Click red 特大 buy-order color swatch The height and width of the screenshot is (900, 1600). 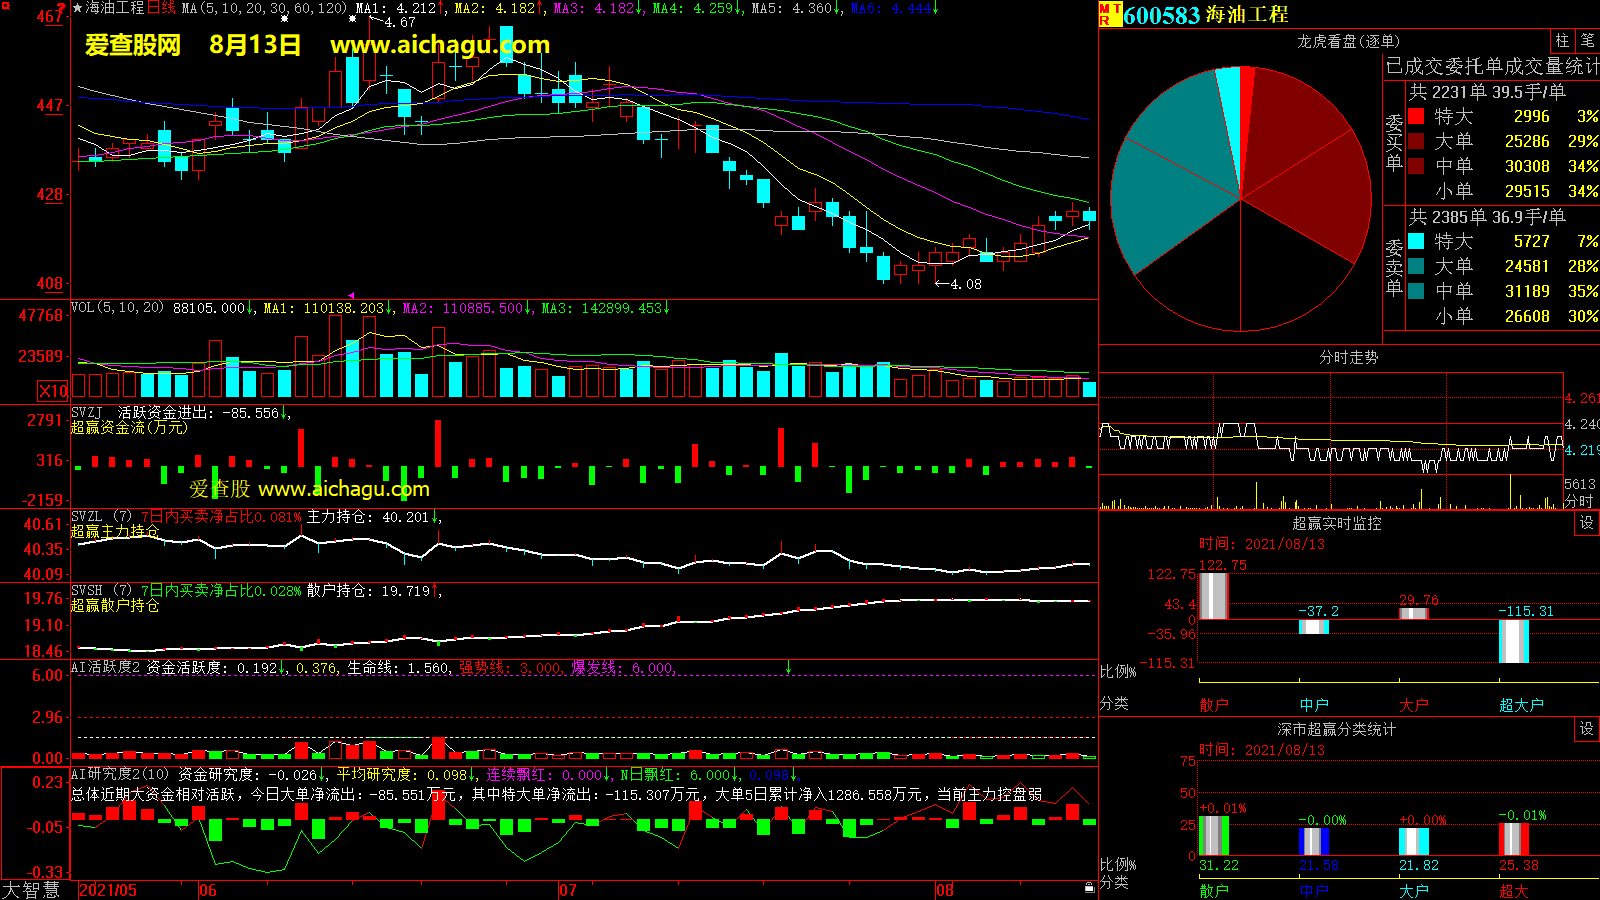[x=1416, y=117]
